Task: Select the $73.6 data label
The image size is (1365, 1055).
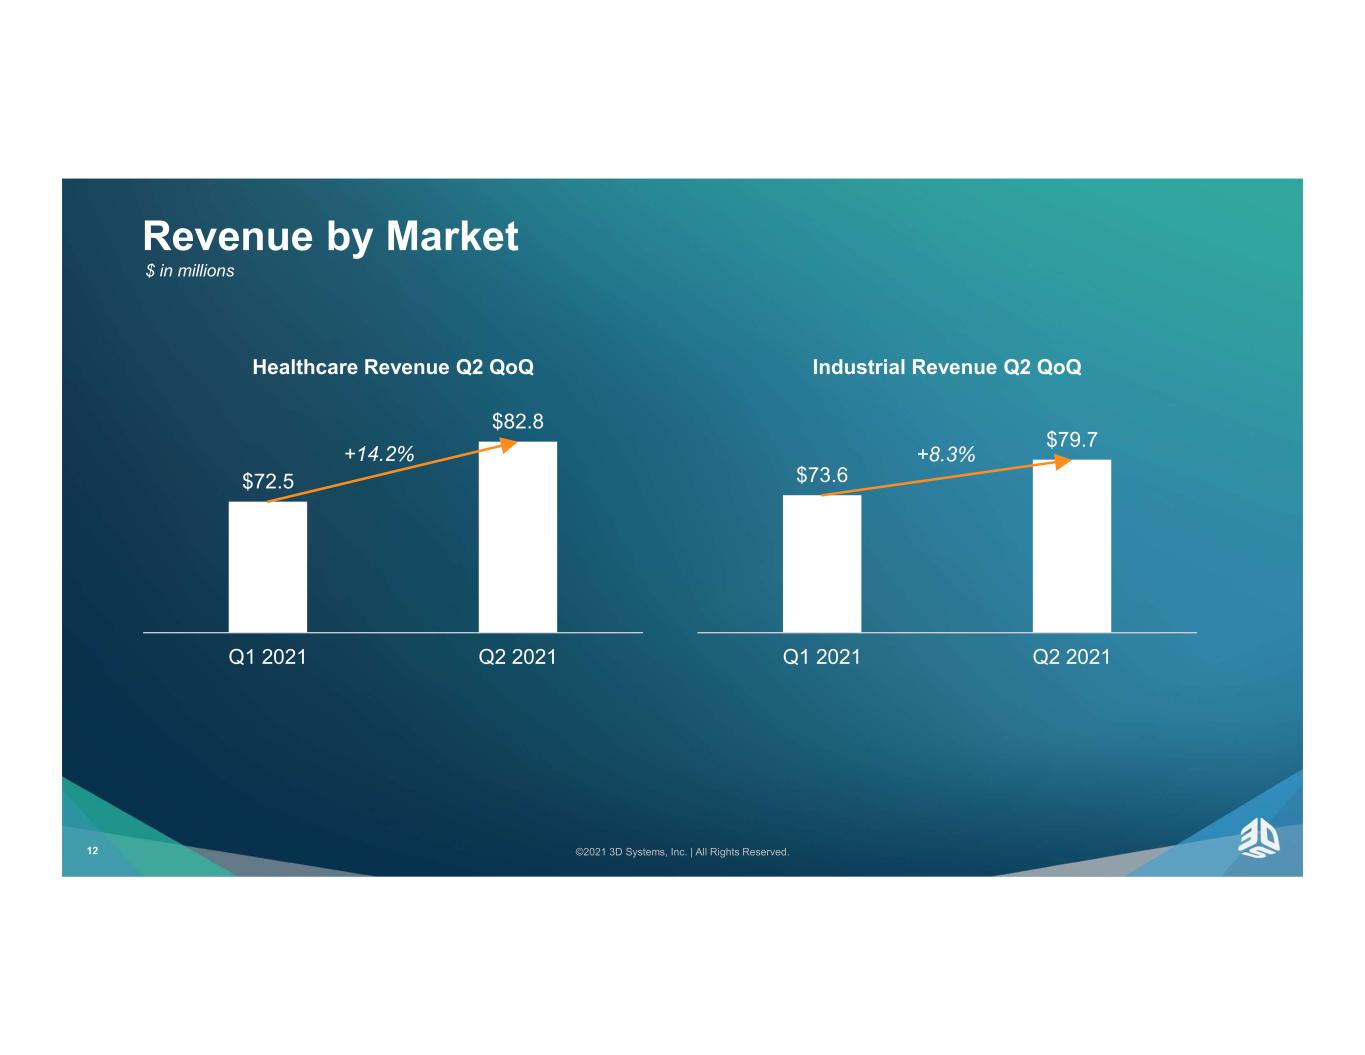Action: click(822, 475)
